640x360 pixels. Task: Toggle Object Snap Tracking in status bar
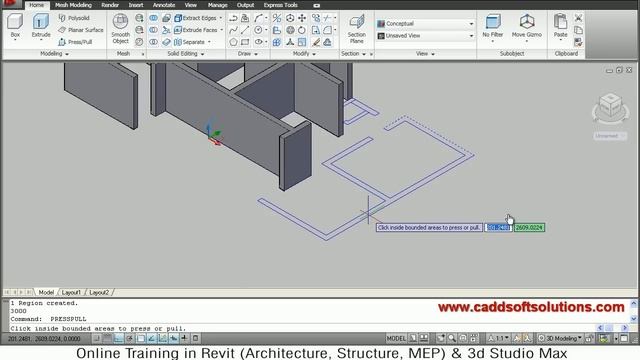point(151,338)
